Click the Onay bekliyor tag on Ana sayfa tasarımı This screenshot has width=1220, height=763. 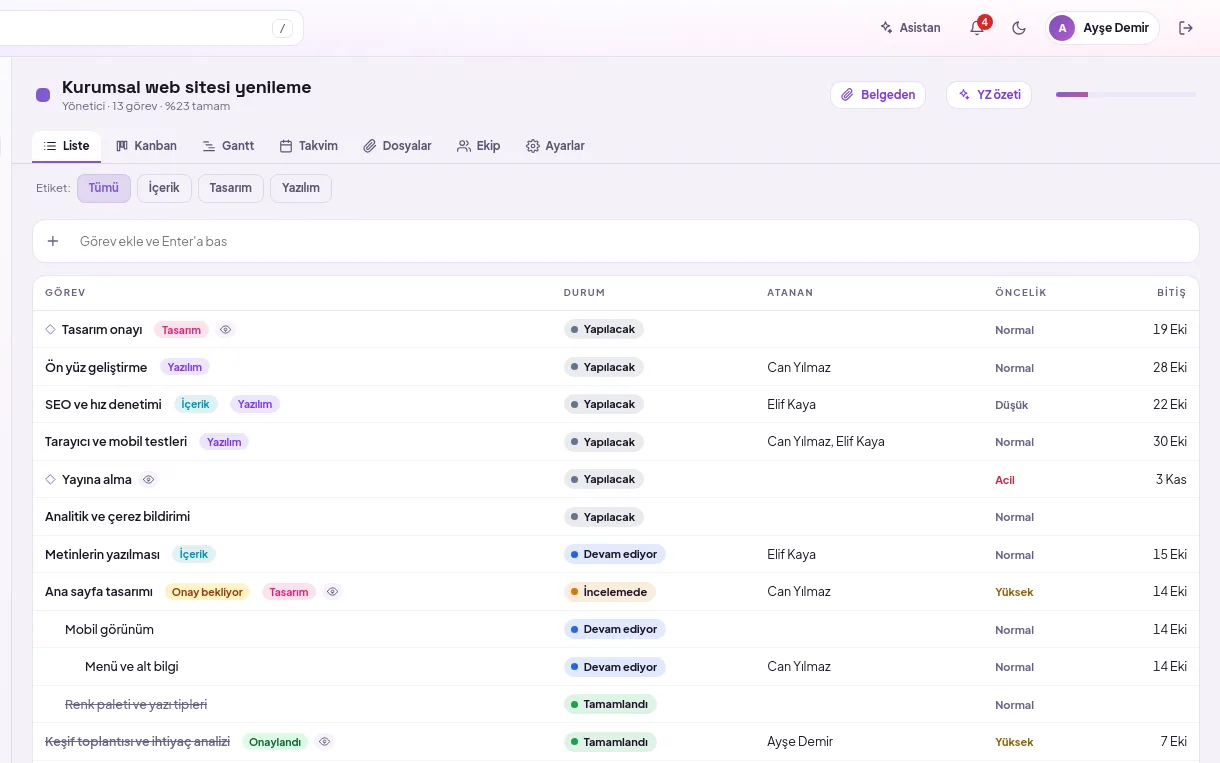tap(207, 592)
